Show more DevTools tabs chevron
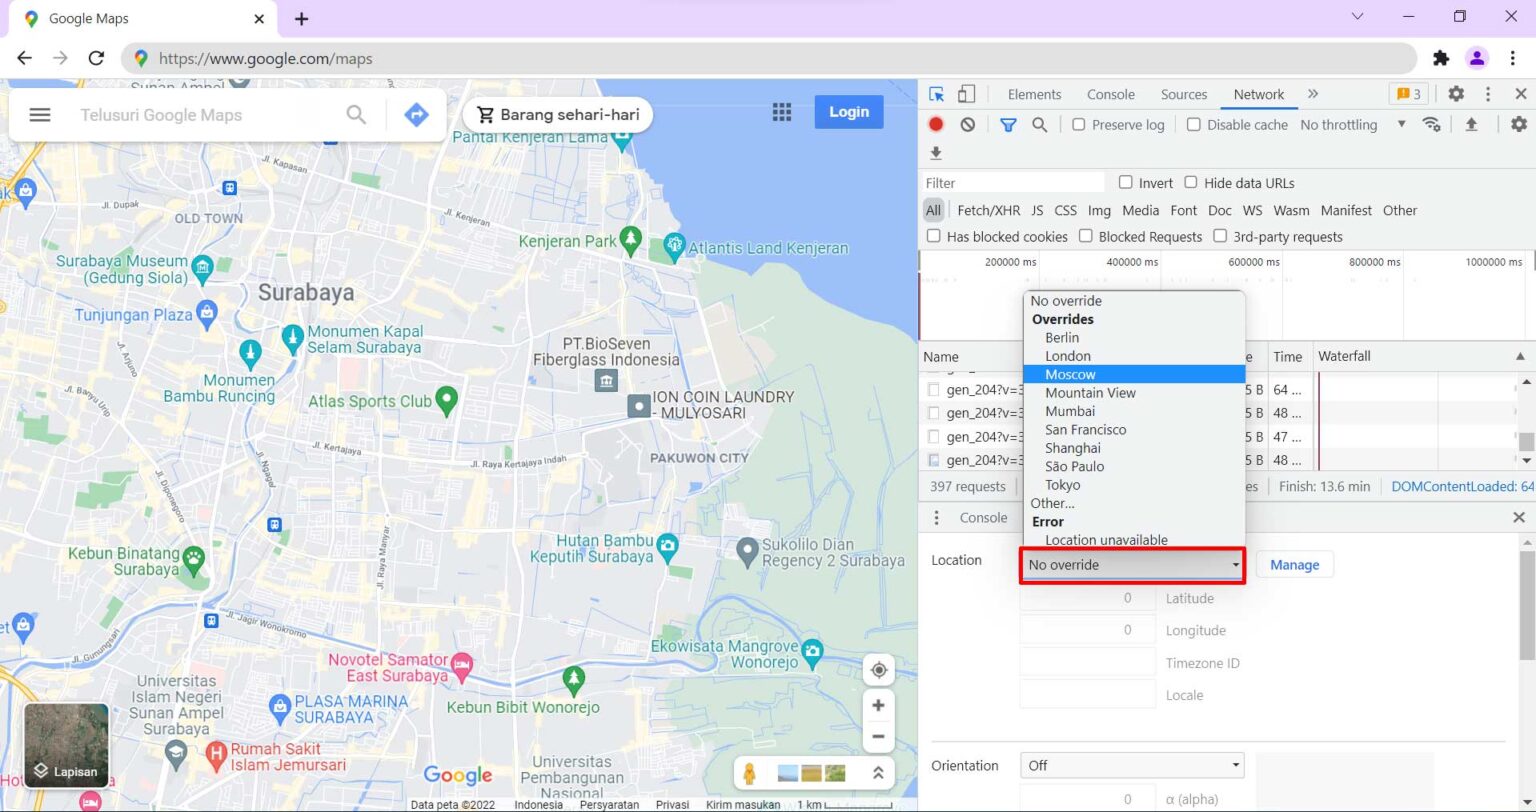Screen dimensions: 1536x812 pyautogui.click(x=1313, y=94)
